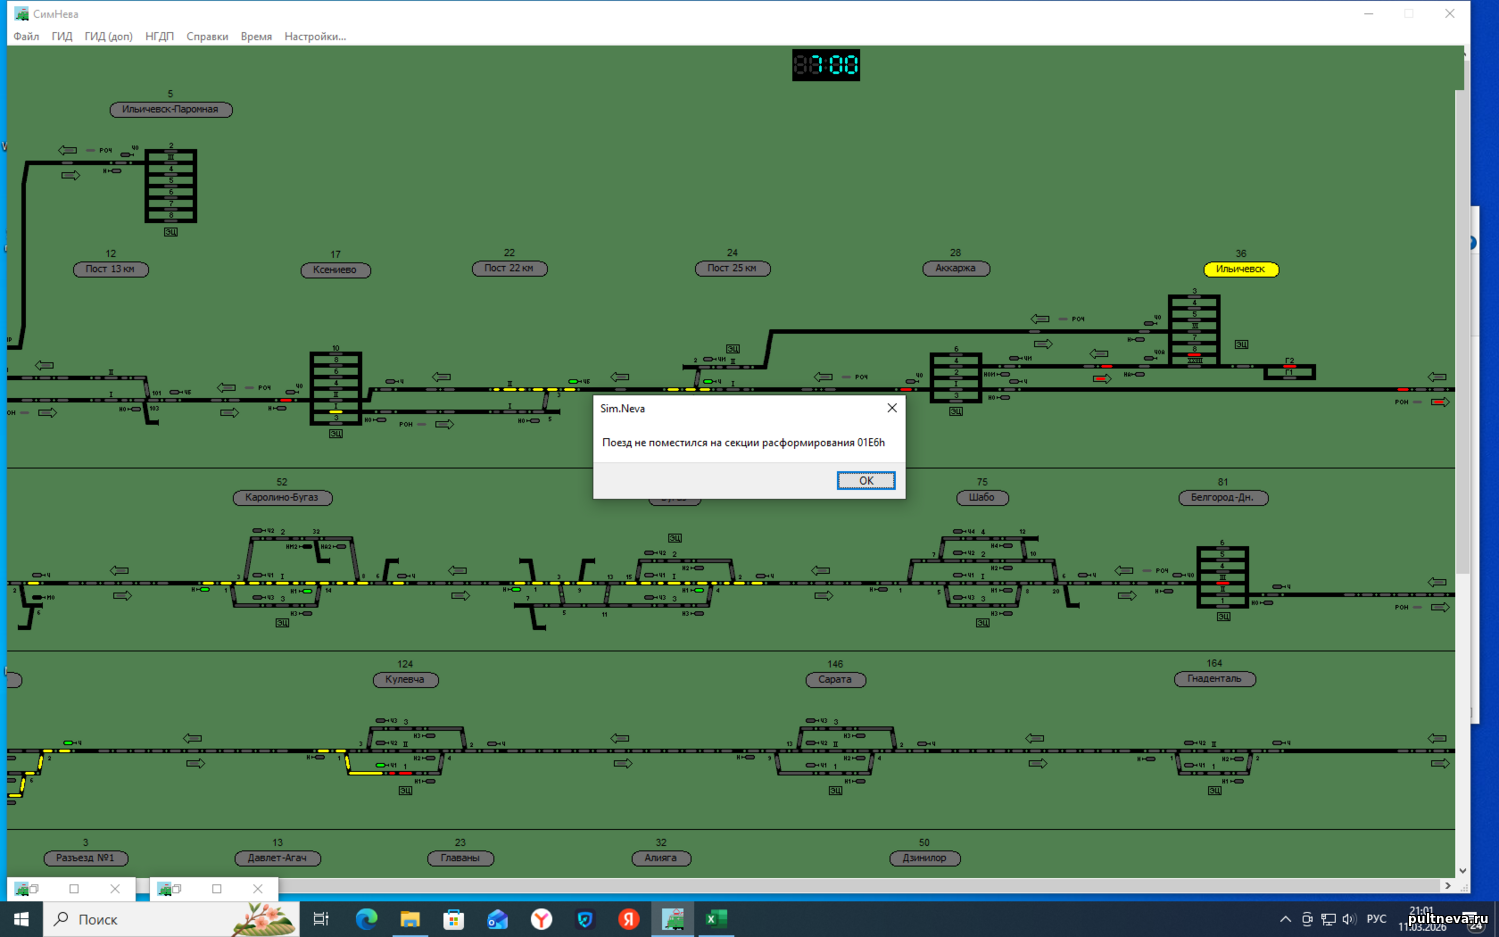Viewport: 1499px width, 937px height.
Task: Open the Файл menu
Action: (x=26, y=36)
